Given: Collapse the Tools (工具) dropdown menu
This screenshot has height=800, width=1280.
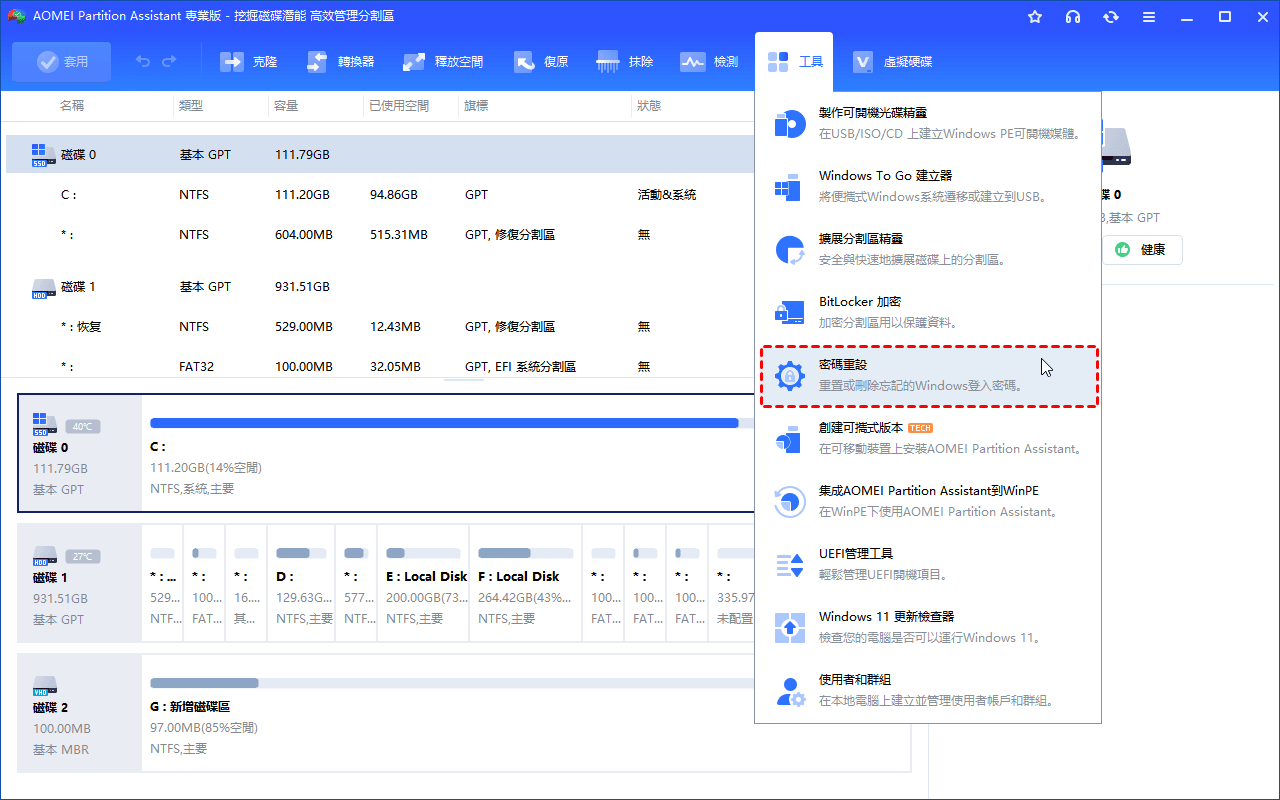Looking at the screenshot, I should 796,62.
